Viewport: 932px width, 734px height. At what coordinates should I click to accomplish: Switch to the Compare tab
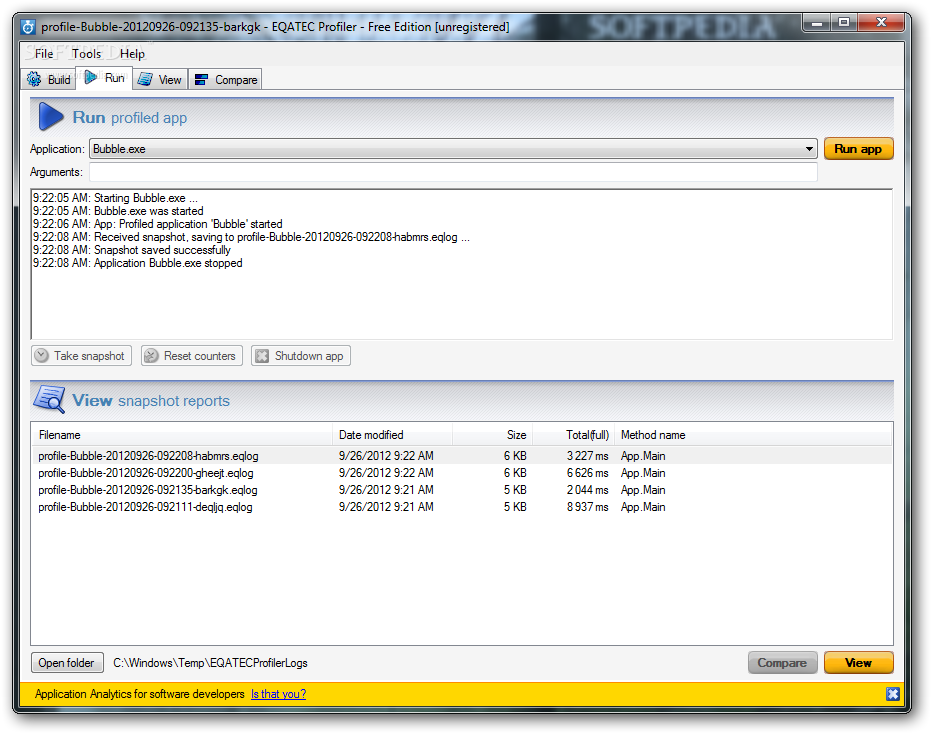(x=226, y=79)
